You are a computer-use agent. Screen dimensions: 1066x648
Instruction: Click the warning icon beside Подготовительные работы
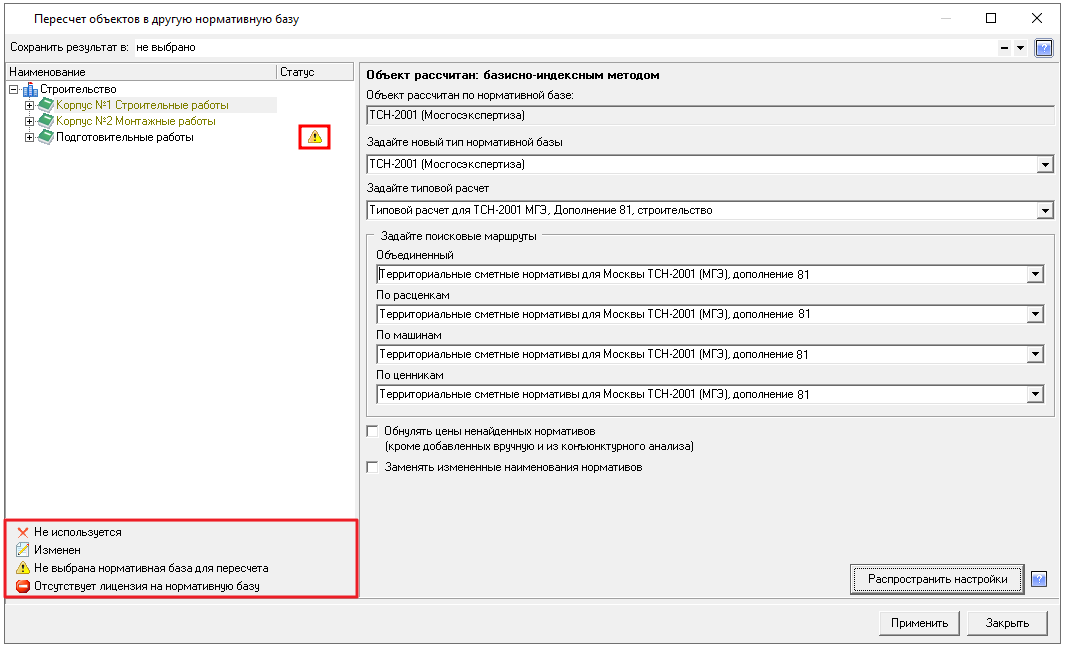(x=315, y=137)
